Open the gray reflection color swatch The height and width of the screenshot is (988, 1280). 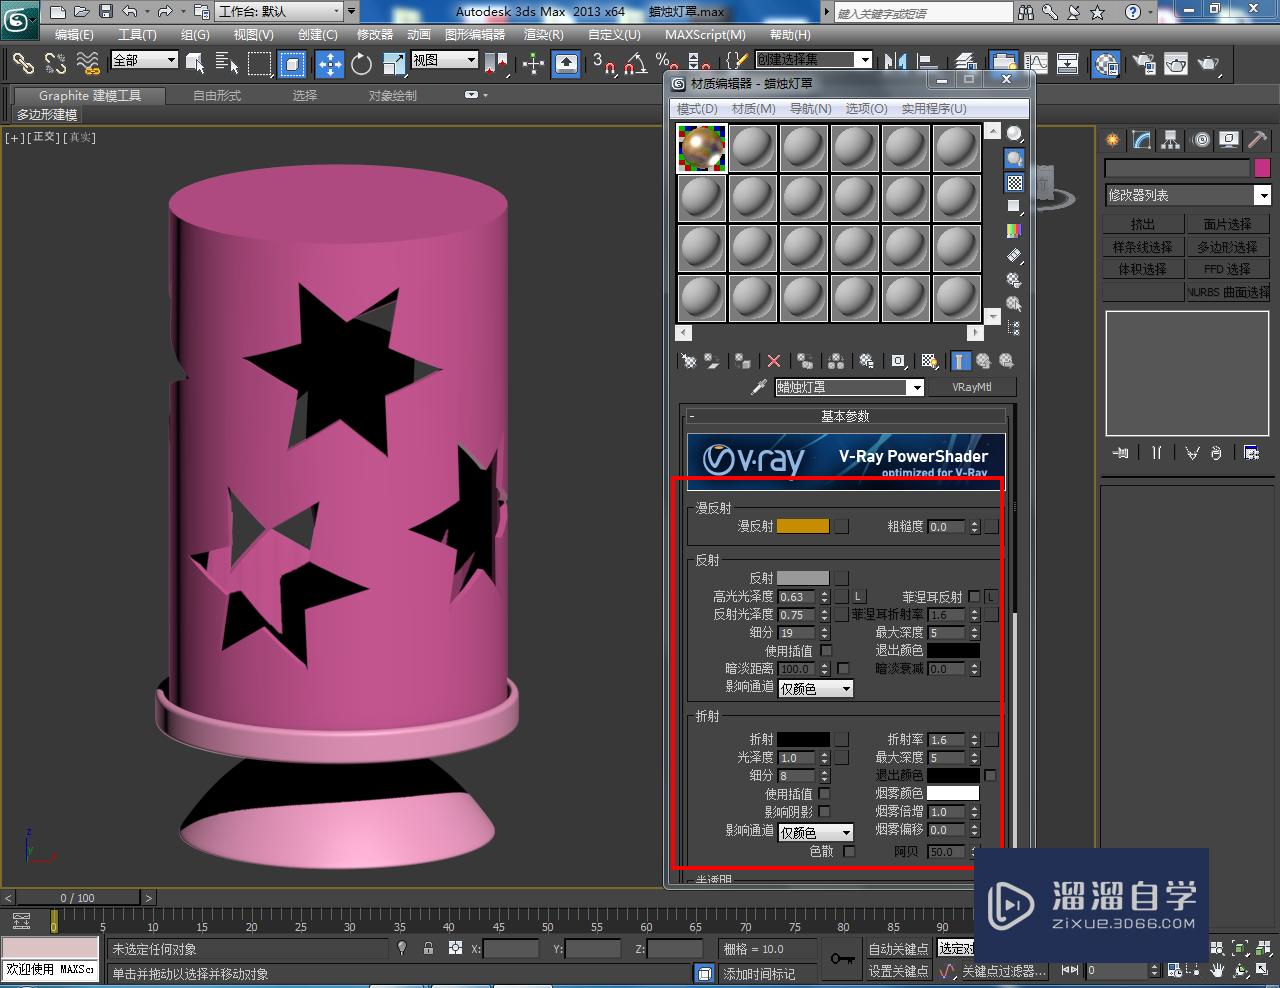tap(803, 578)
